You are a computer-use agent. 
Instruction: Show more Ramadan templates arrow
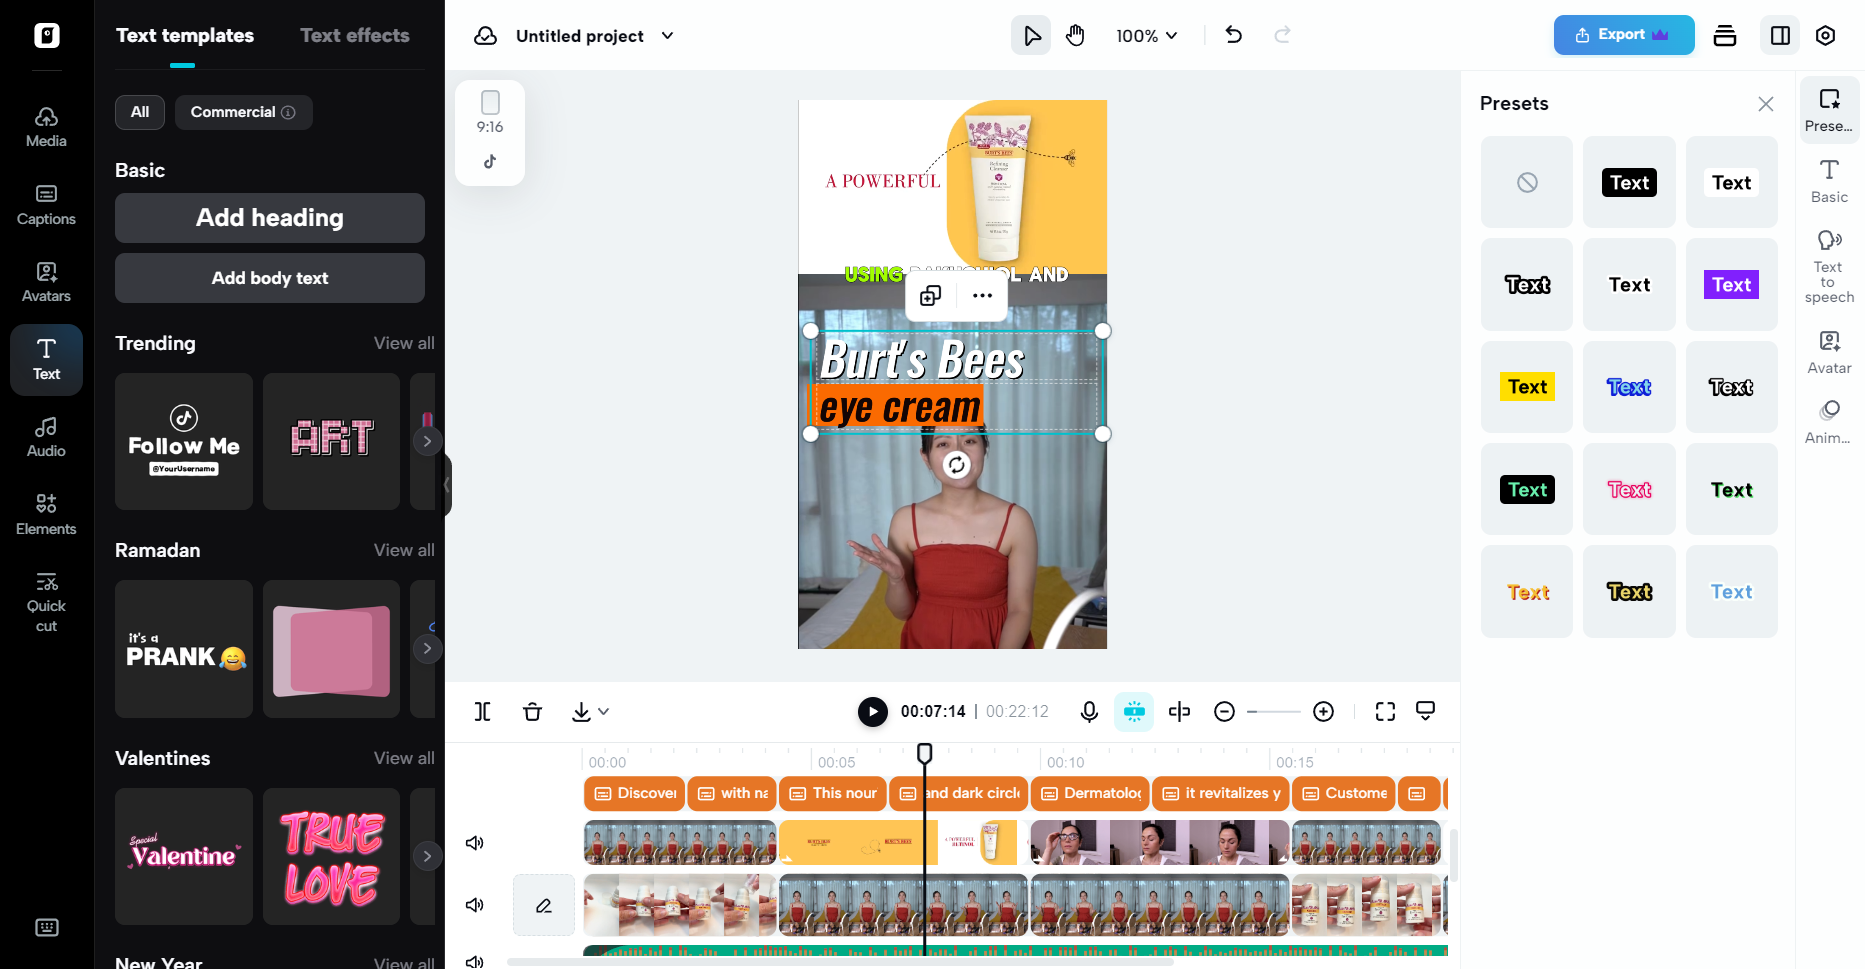tap(427, 648)
